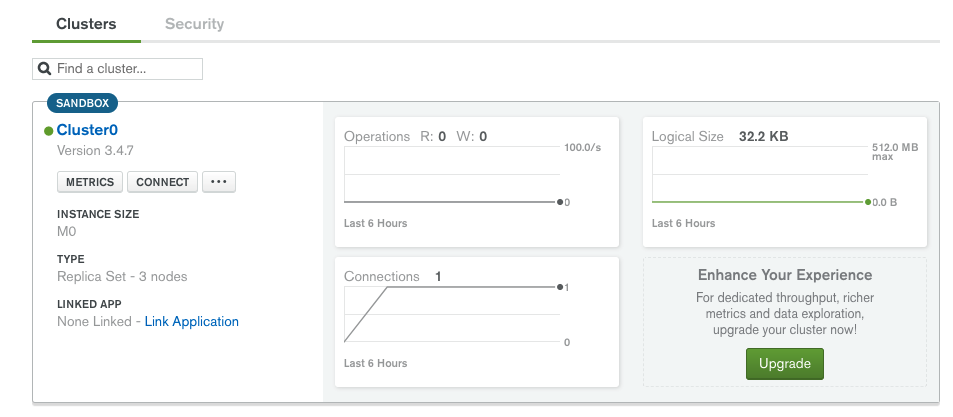This screenshot has height=417, width=953.
Task: Open the Connections chart panel
Action: (477, 322)
